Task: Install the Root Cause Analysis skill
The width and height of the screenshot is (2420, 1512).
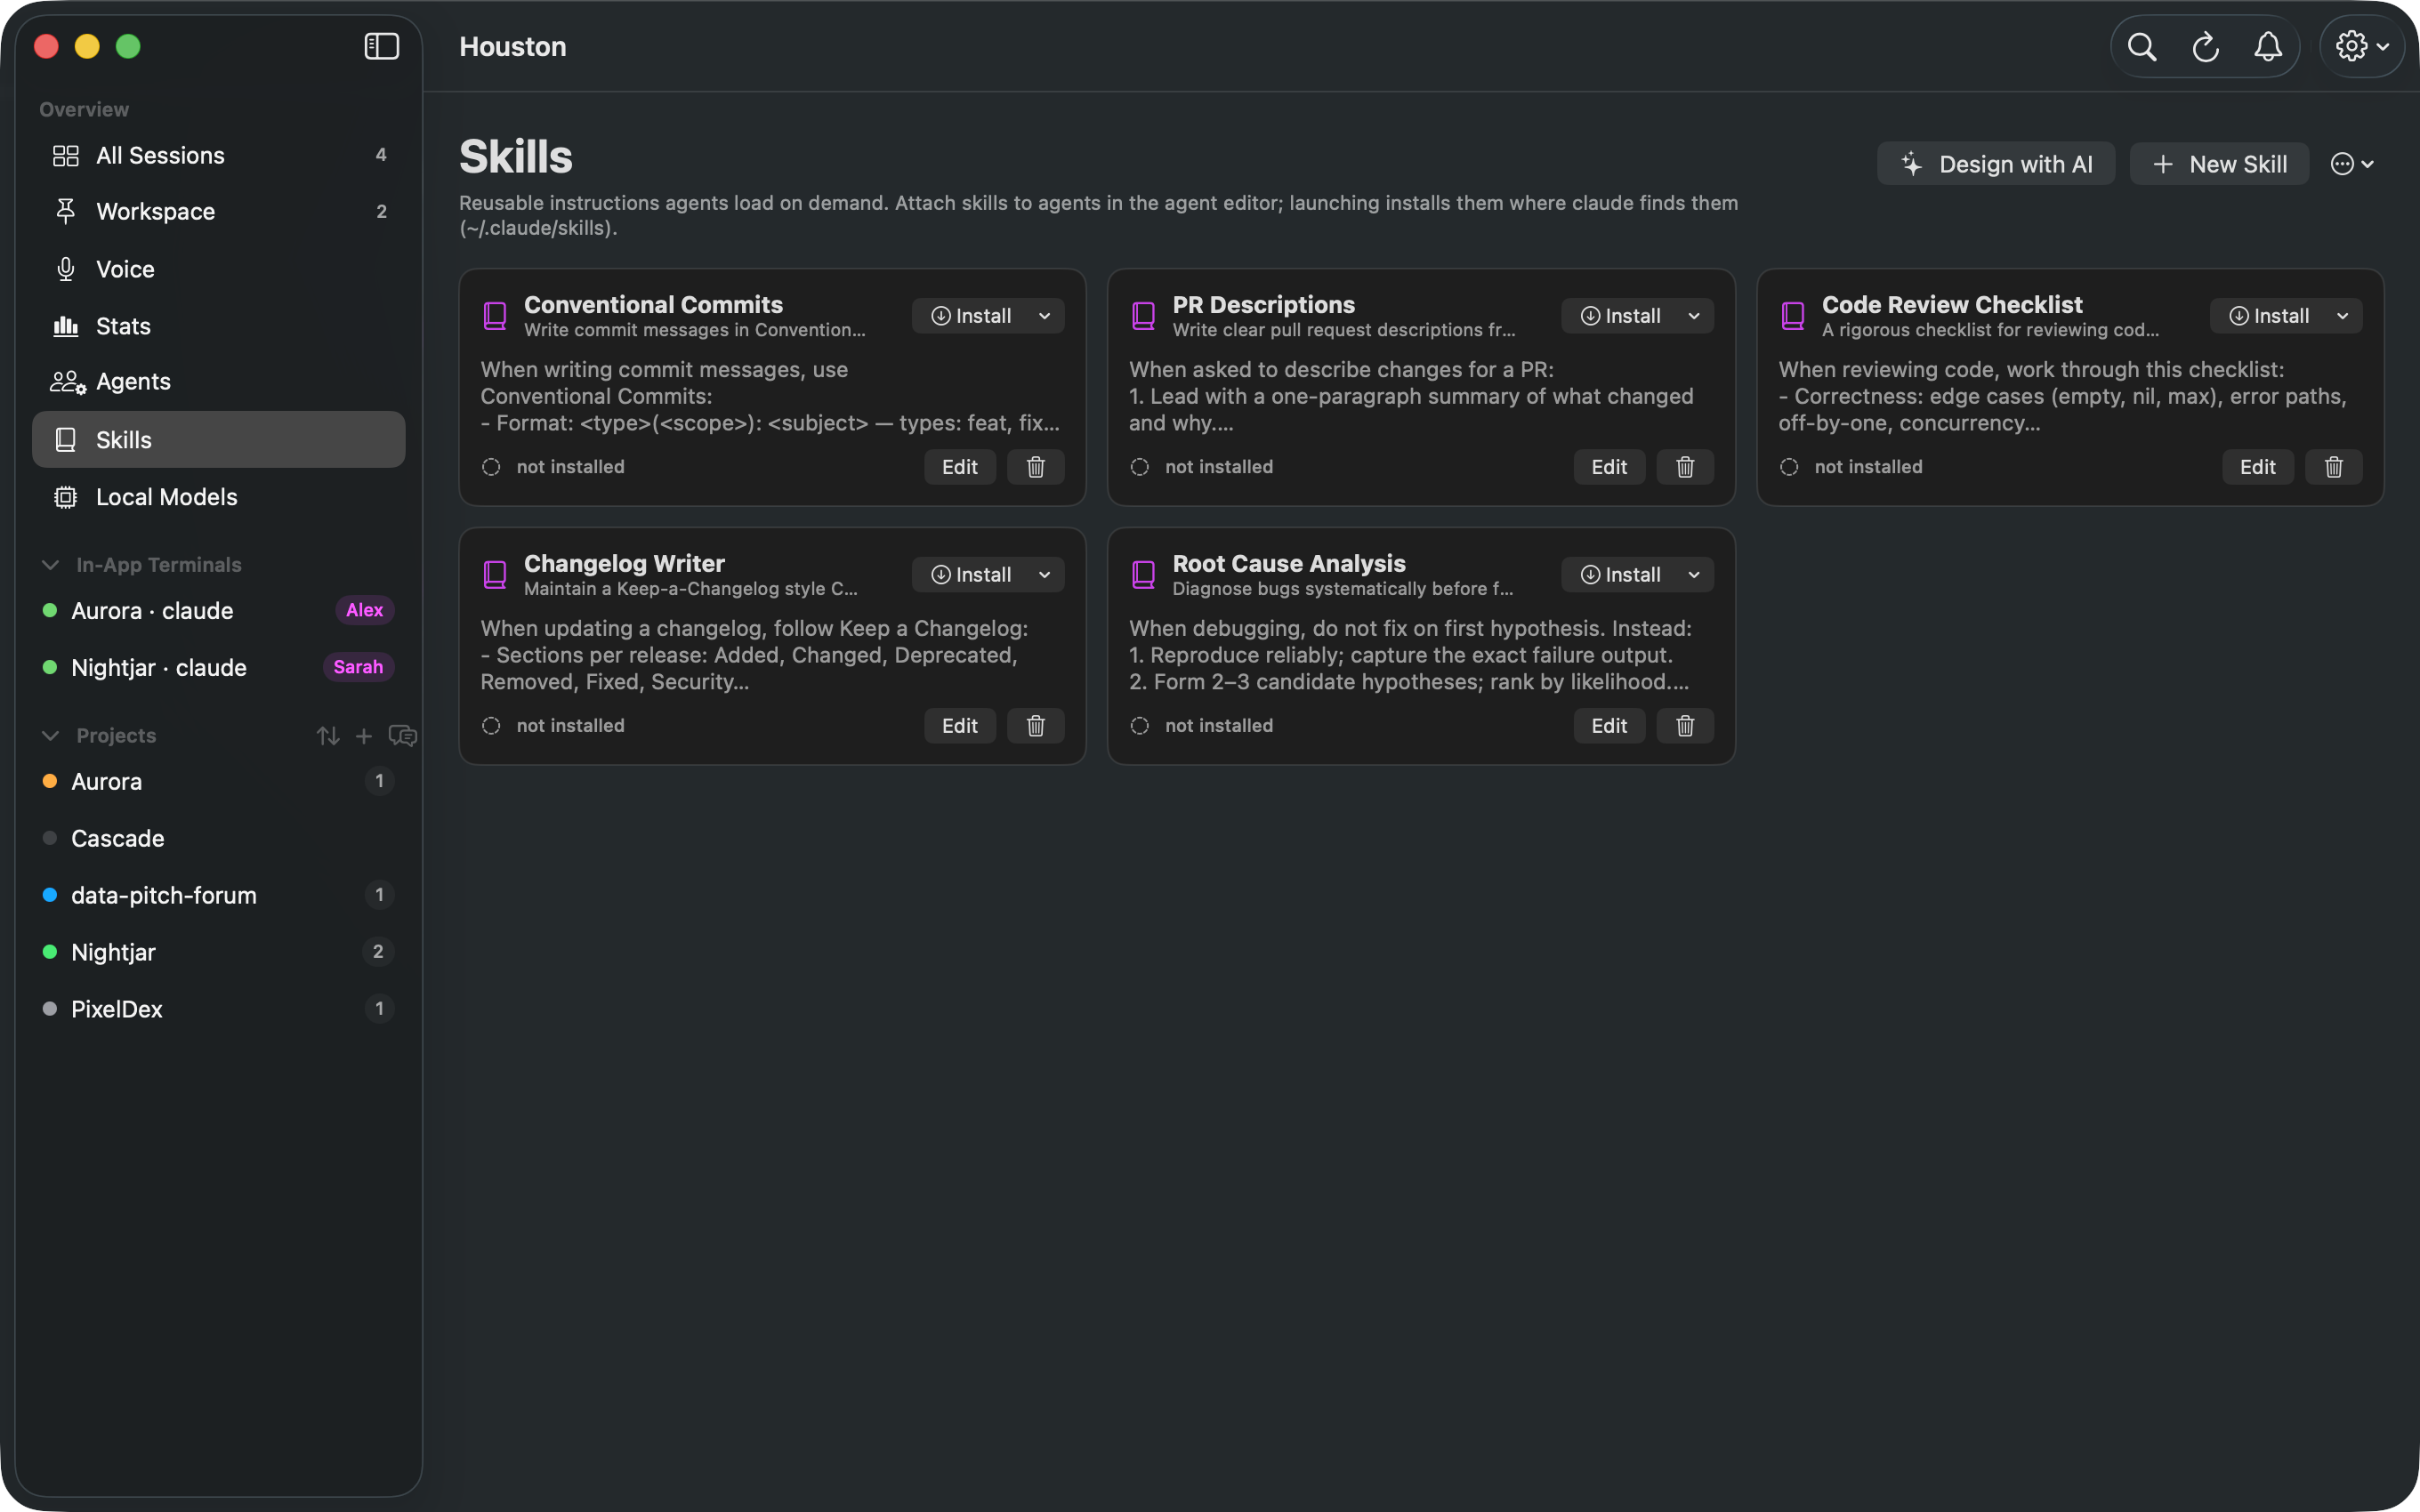Action: point(1620,575)
